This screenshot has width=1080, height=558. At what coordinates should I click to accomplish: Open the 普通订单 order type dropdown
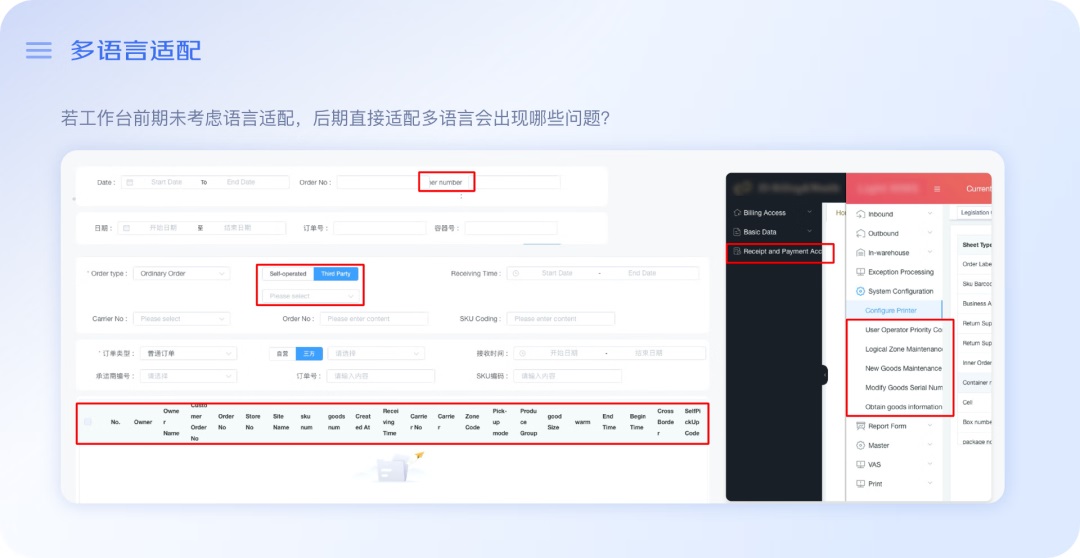pos(188,353)
